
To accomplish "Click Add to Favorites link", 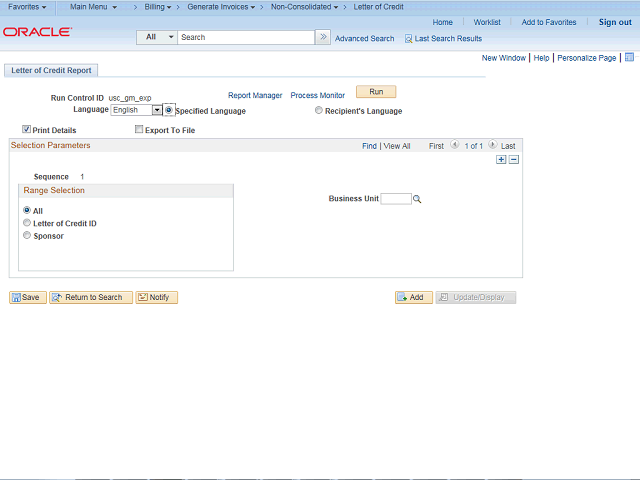I will point(549,22).
